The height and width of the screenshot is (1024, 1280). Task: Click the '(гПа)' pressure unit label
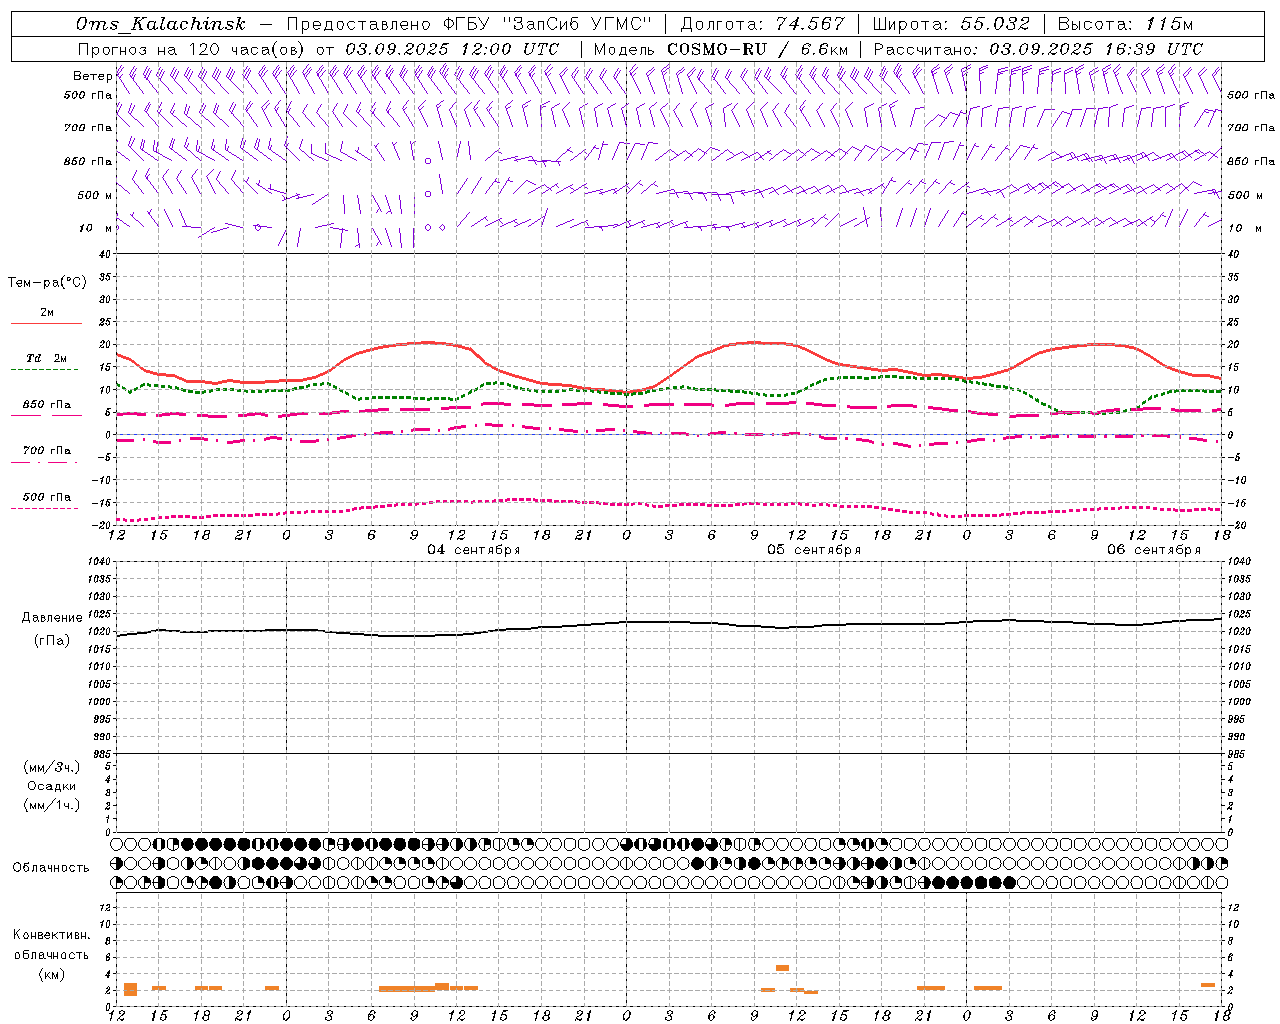(x=52, y=641)
